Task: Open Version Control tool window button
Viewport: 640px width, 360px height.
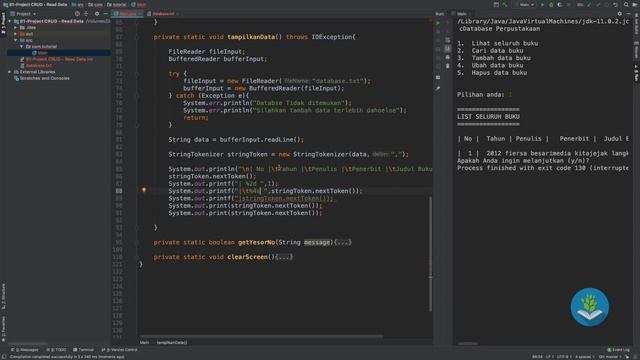Action: [119, 350]
